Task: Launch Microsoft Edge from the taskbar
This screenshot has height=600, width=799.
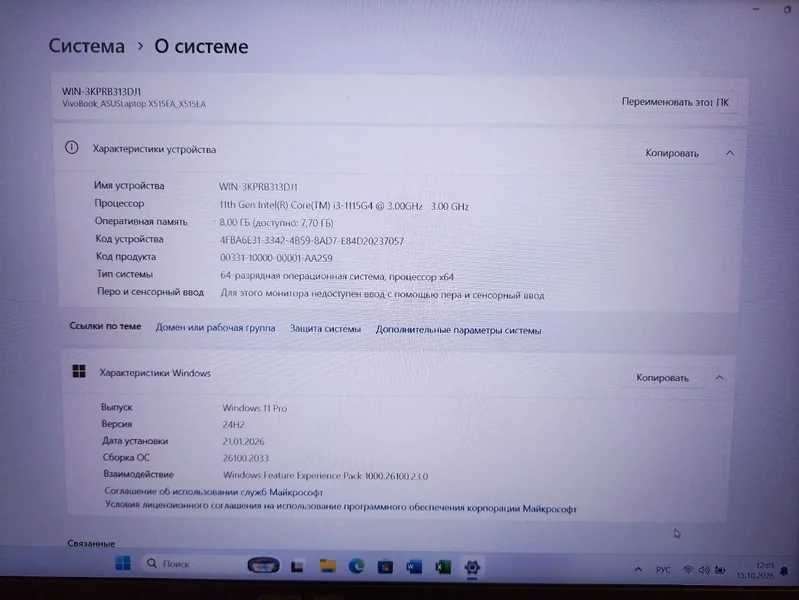Action: 356,566
